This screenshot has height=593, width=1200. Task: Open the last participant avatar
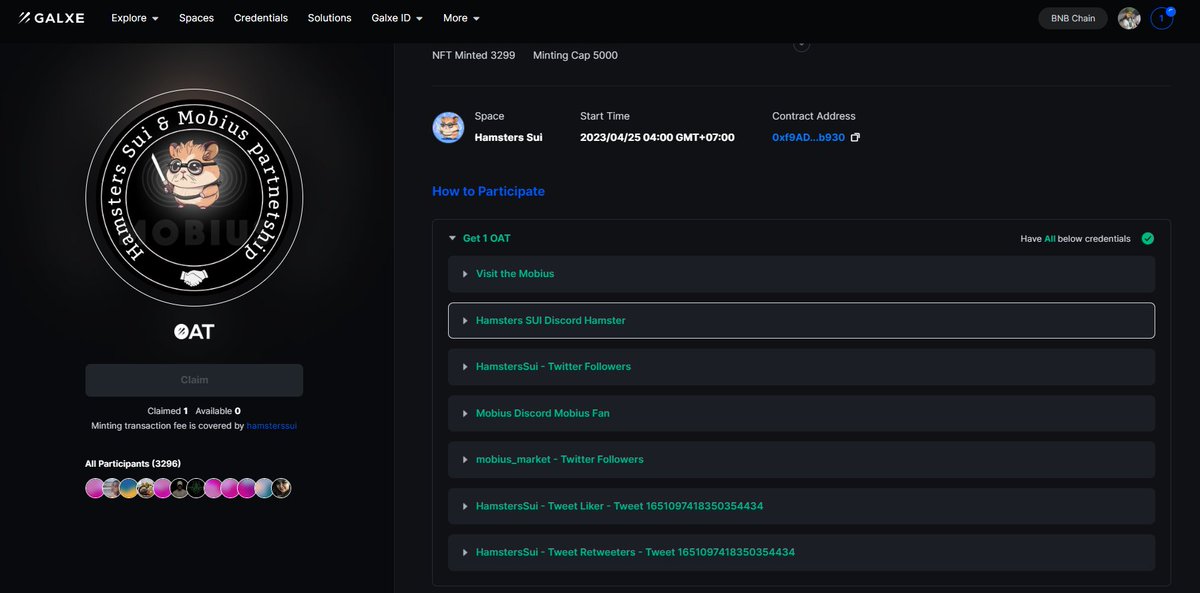pos(281,488)
